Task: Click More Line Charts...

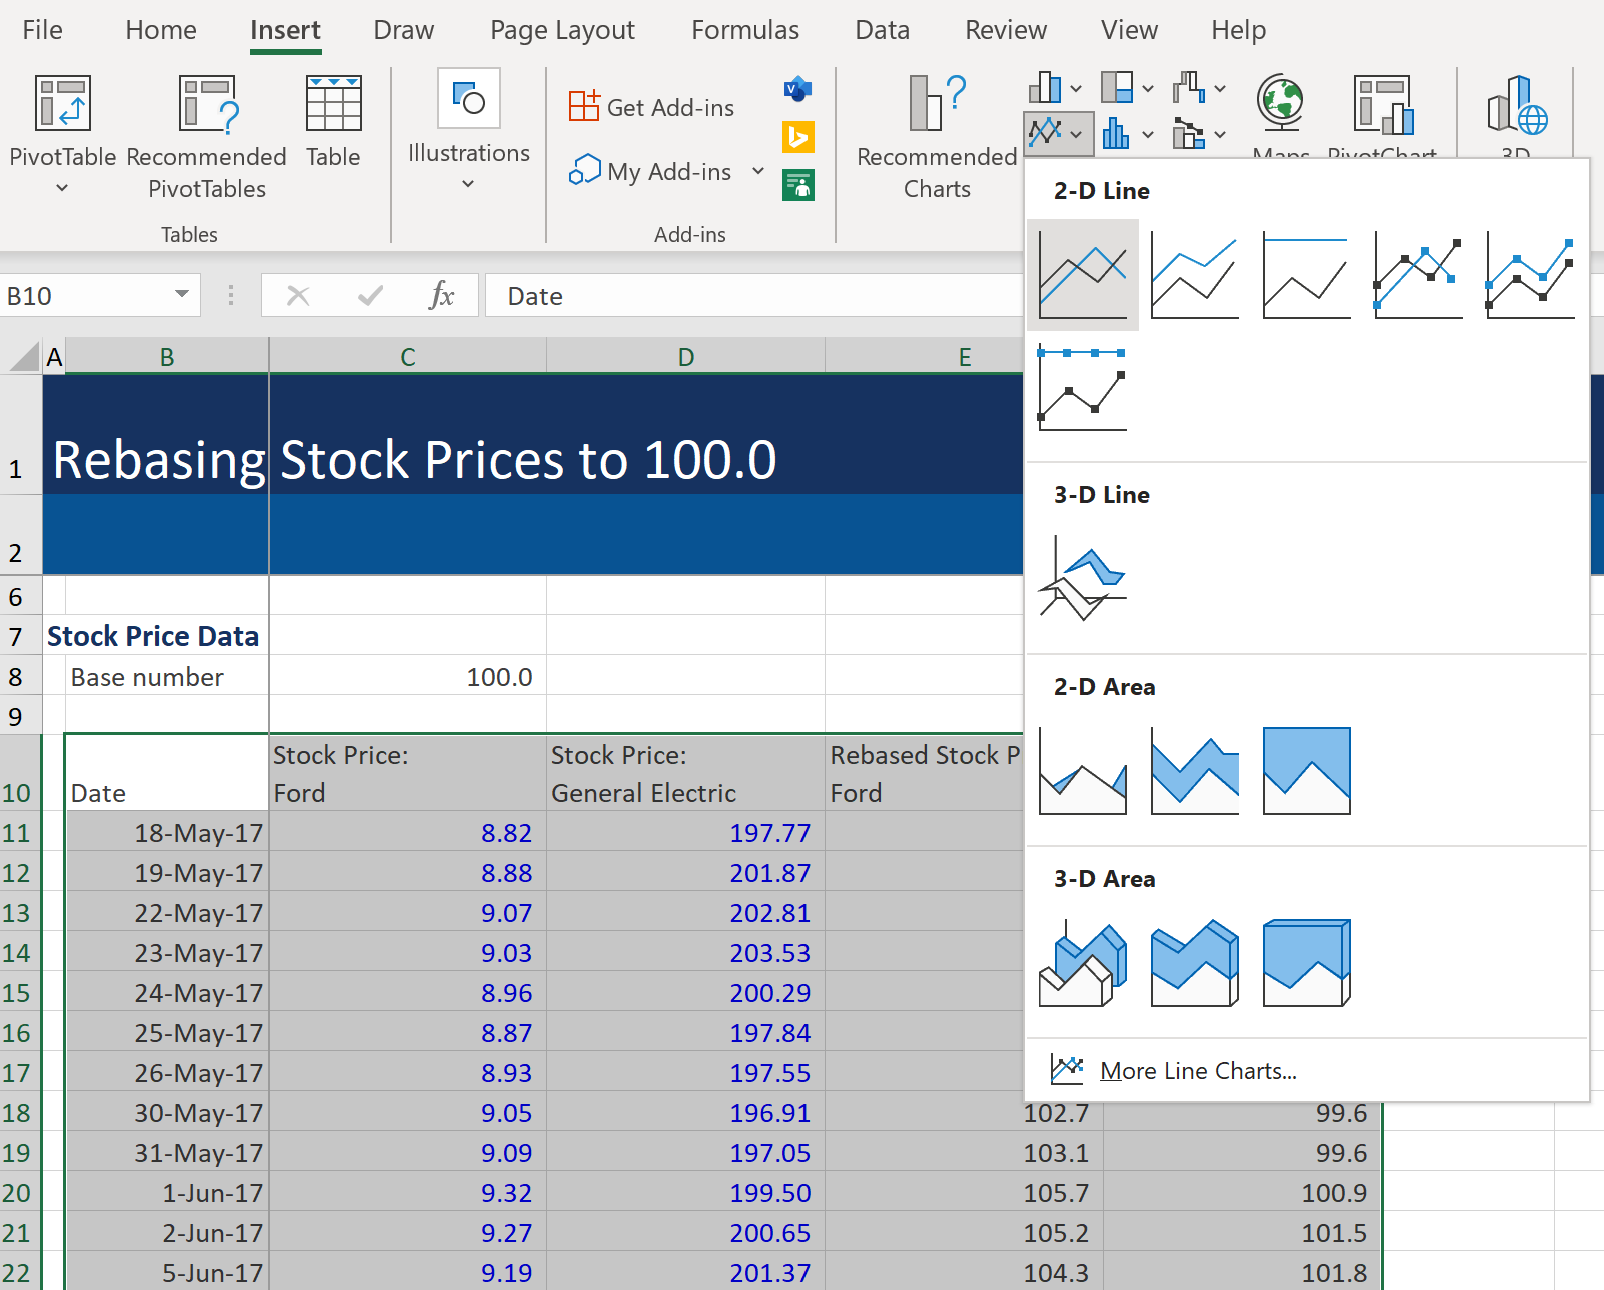Action: (1197, 1070)
